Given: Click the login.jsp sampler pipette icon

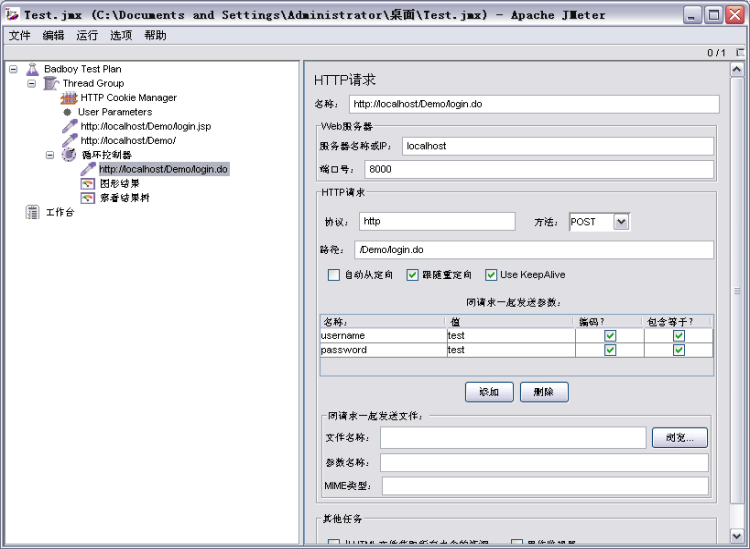Looking at the screenshot, I should 70,126.
